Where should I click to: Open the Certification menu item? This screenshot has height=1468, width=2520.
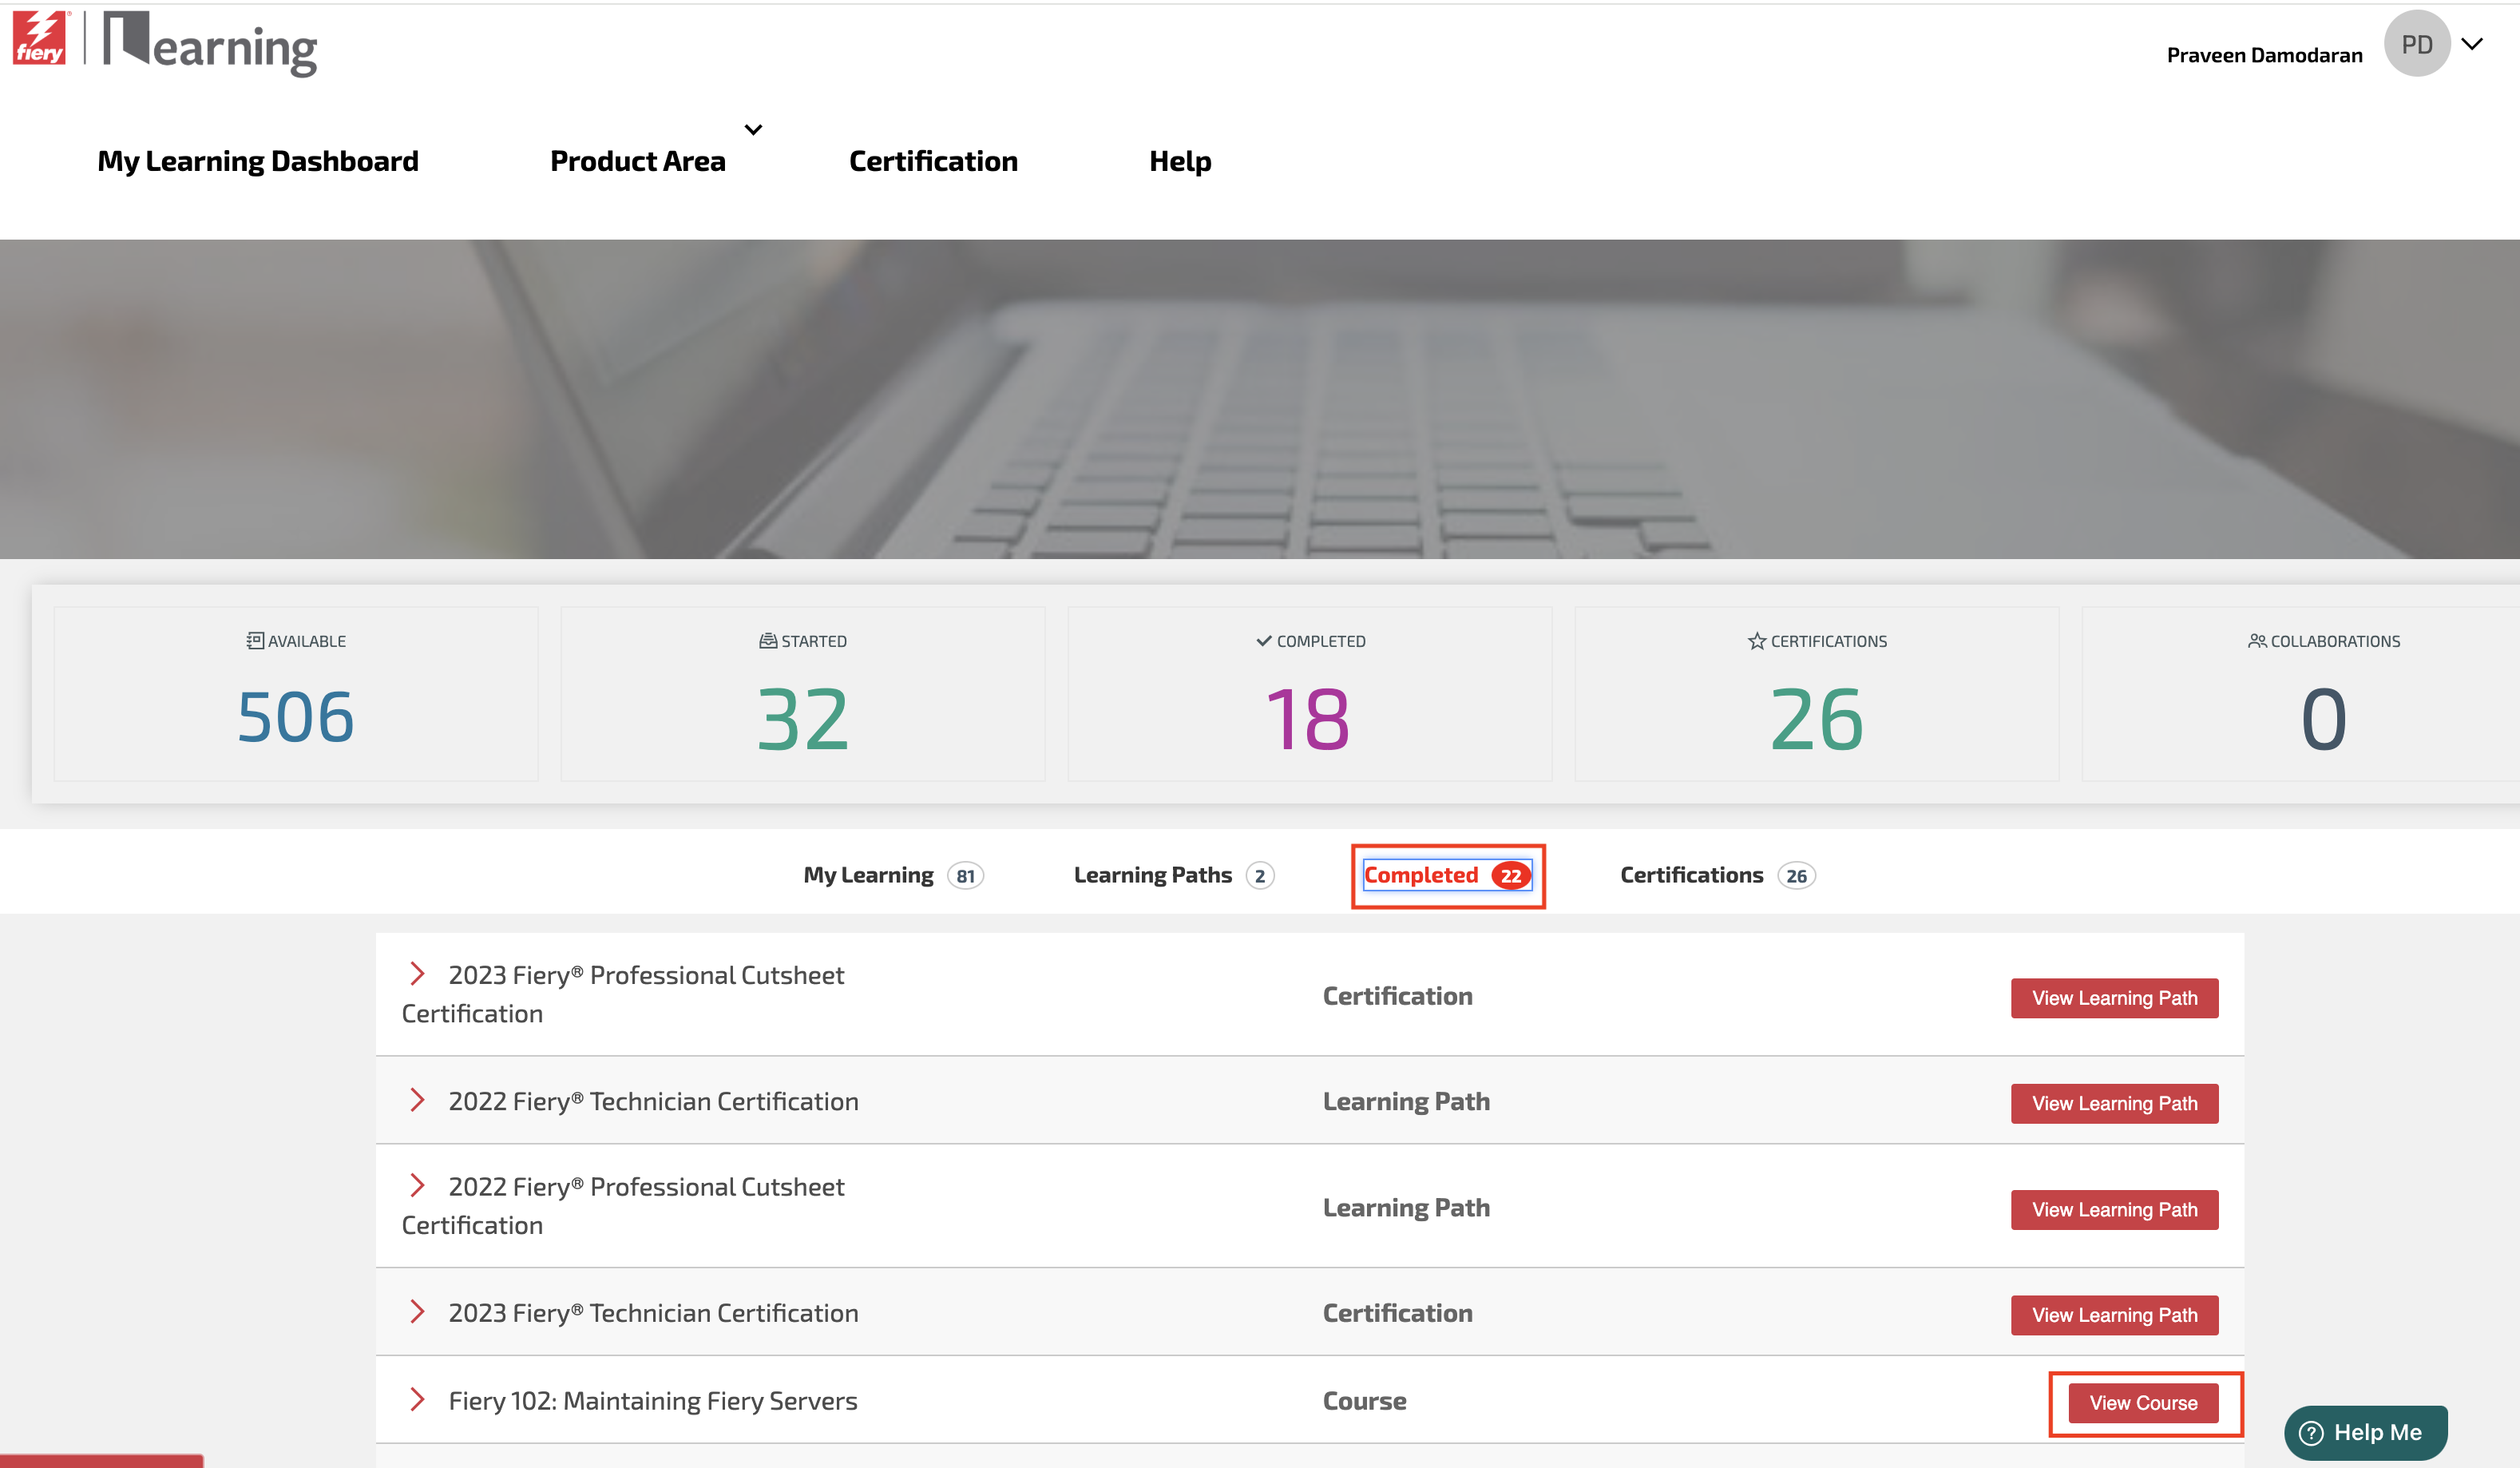[x=932, y=161]
